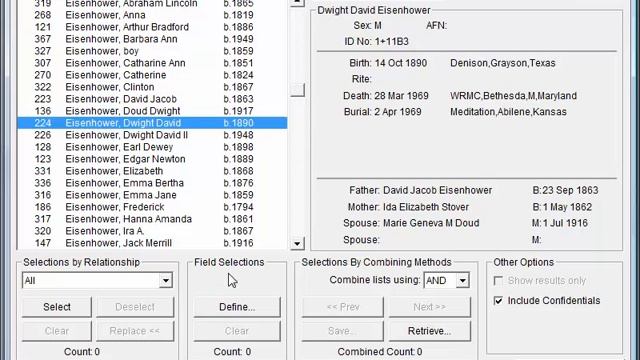Select Eisenhower, Elizabeth b.1868 row
The height and width of the screenshot is (360, 640).
152,171
